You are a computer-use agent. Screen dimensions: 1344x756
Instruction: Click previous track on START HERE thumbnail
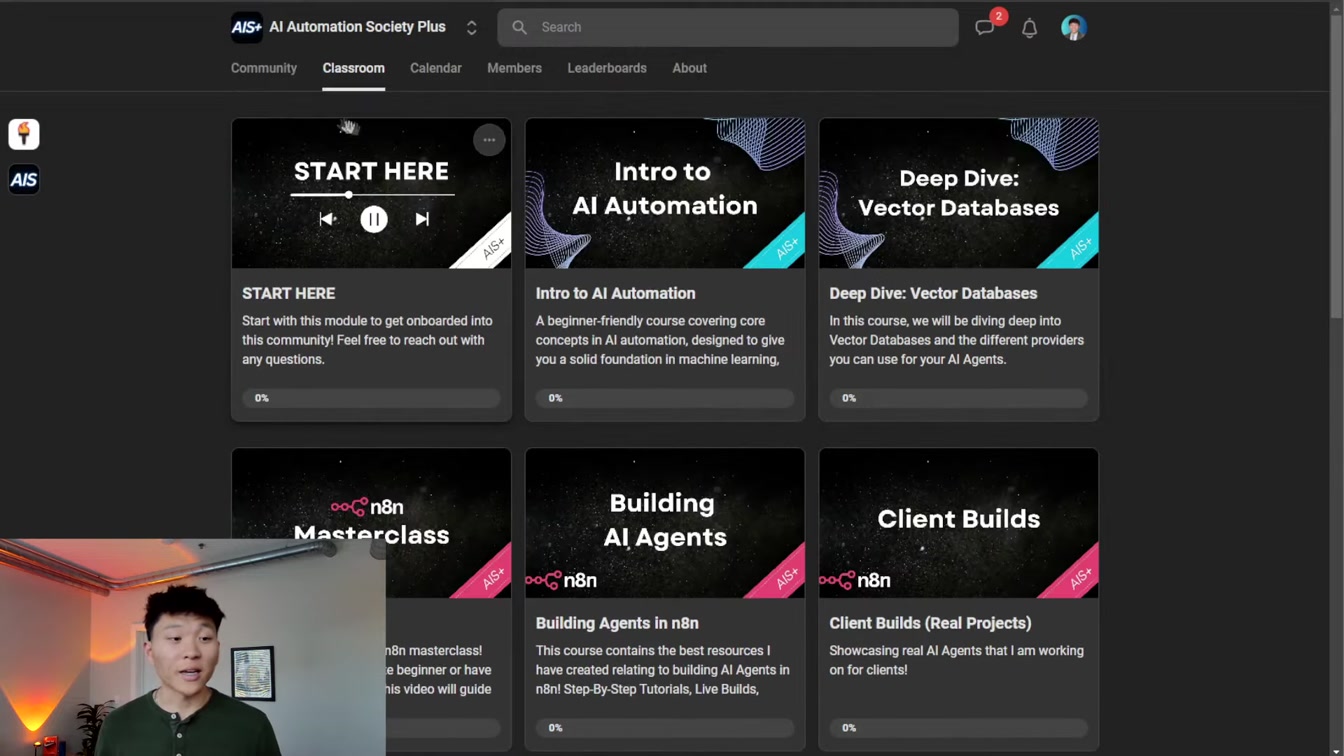pos(327,219)
